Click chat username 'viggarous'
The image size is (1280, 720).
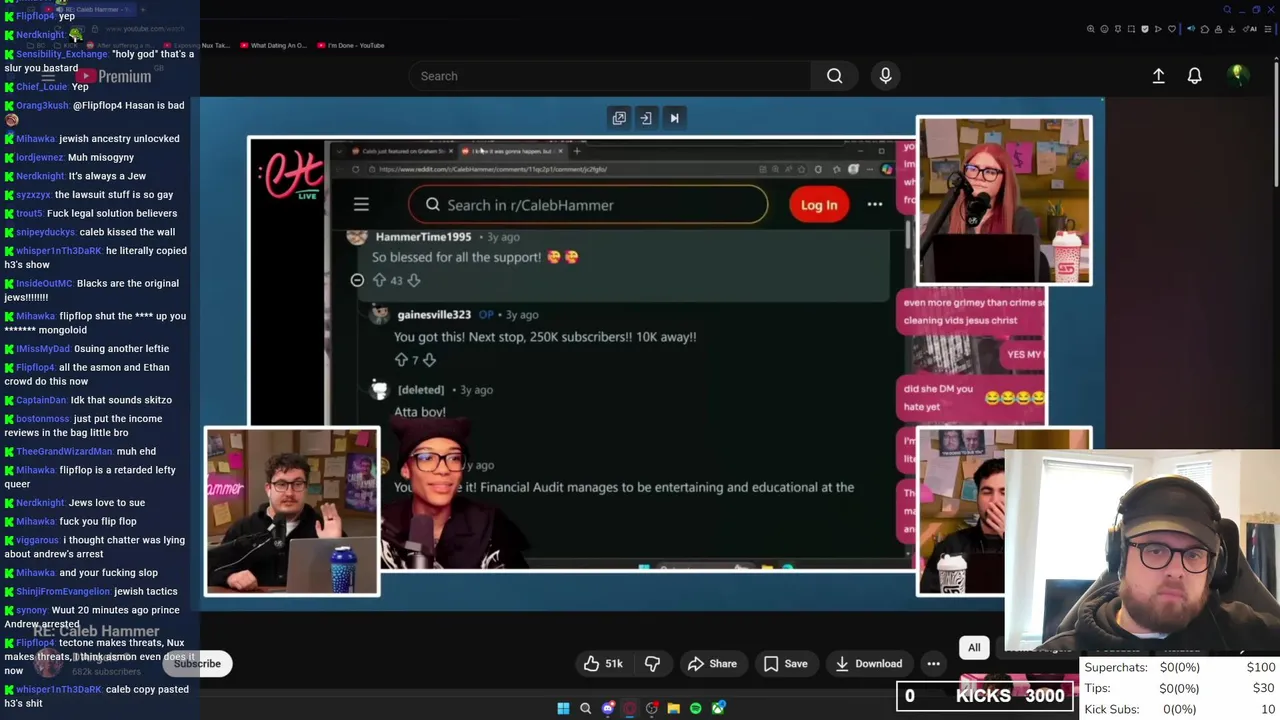pyautogui.click(x=38, y=540)
